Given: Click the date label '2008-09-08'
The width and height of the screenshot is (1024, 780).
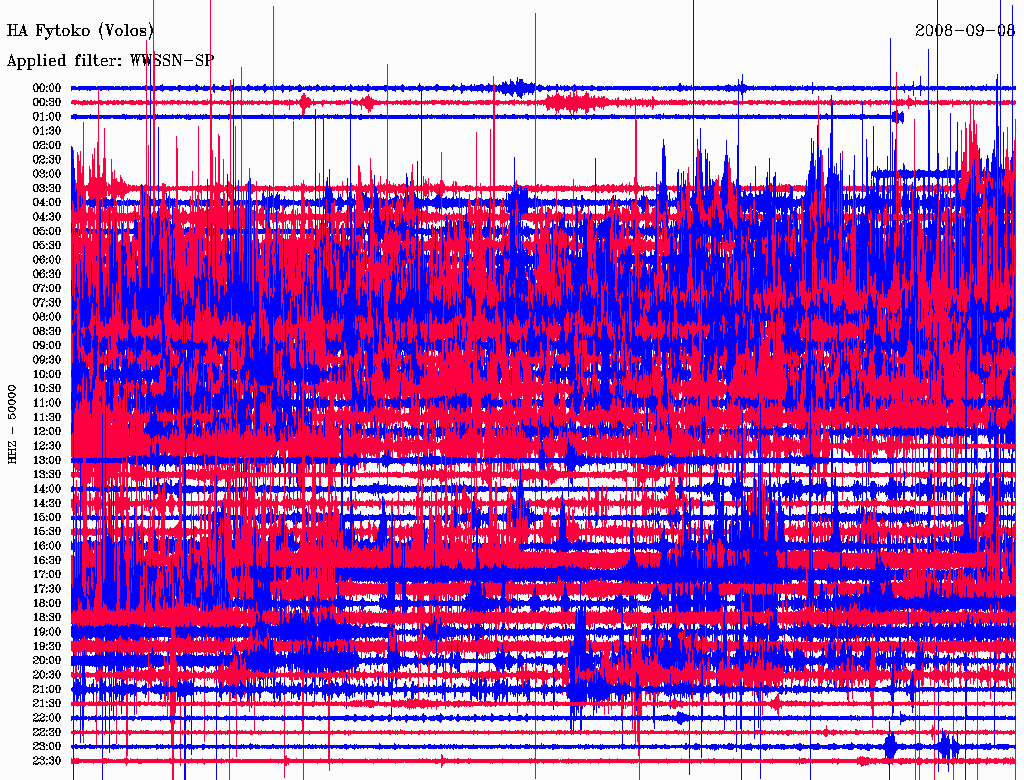Looking at the screenshot, I should [965, 30].
